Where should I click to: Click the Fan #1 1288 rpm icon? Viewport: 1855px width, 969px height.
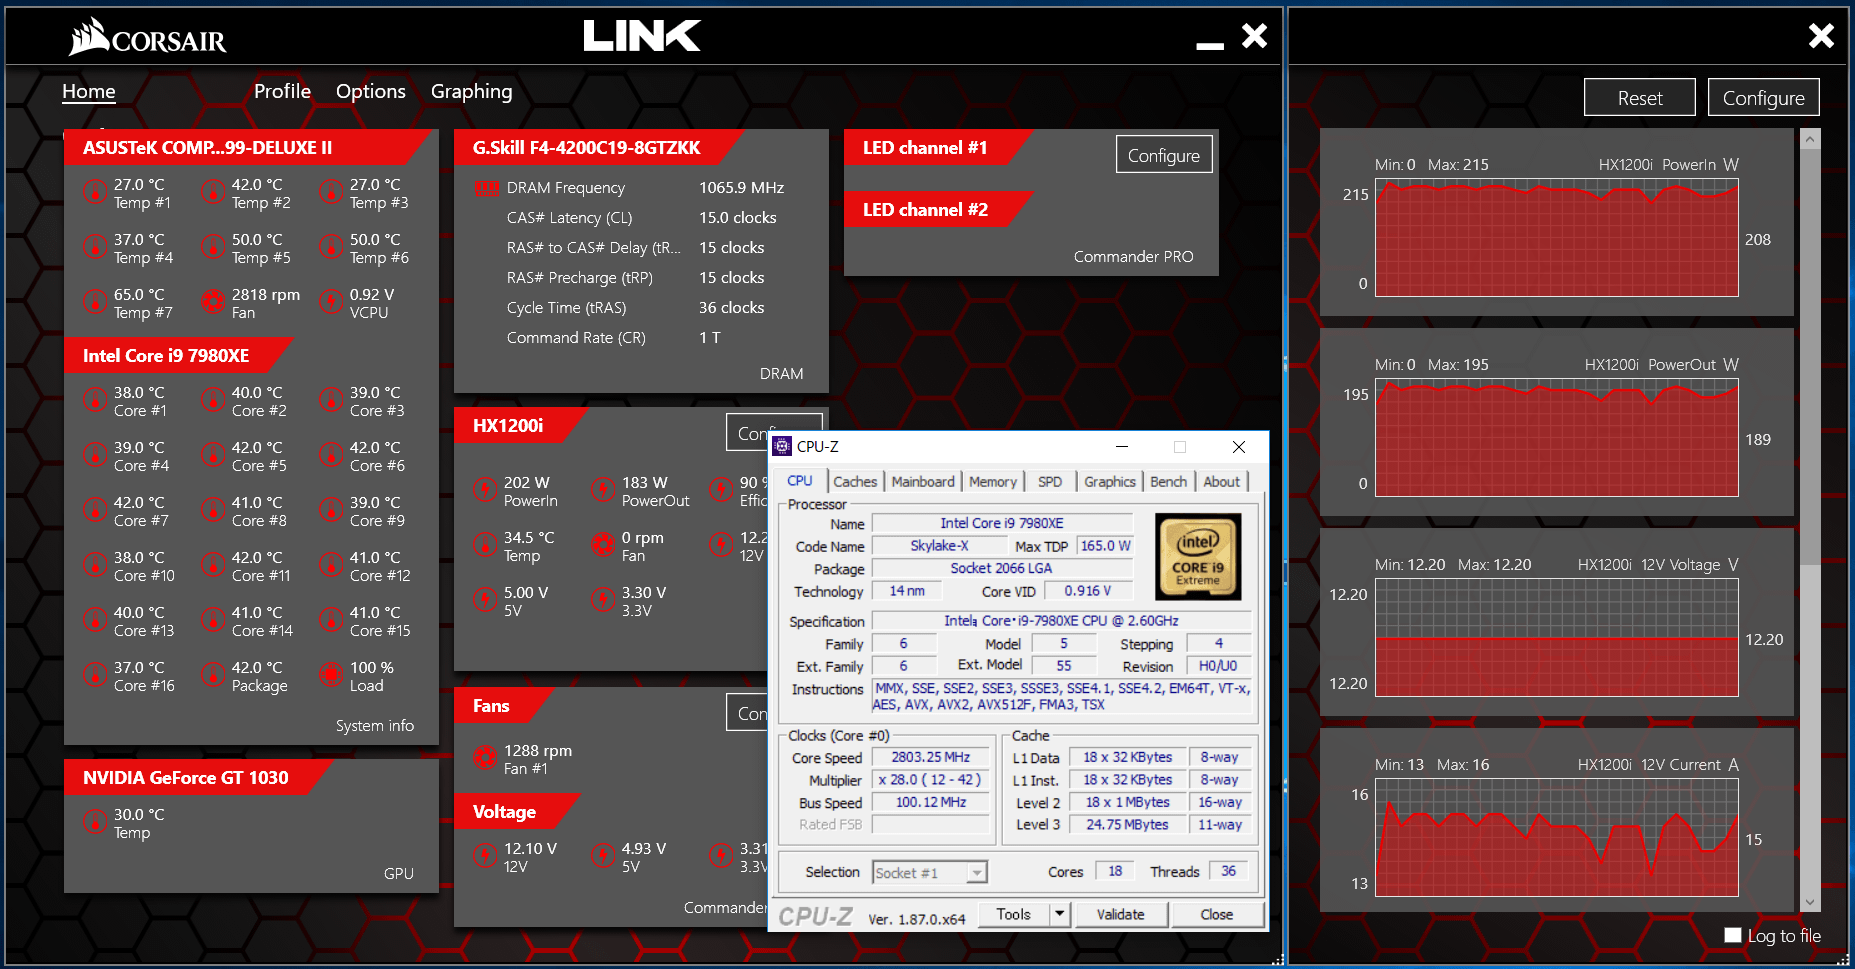(x=485, y=757)
